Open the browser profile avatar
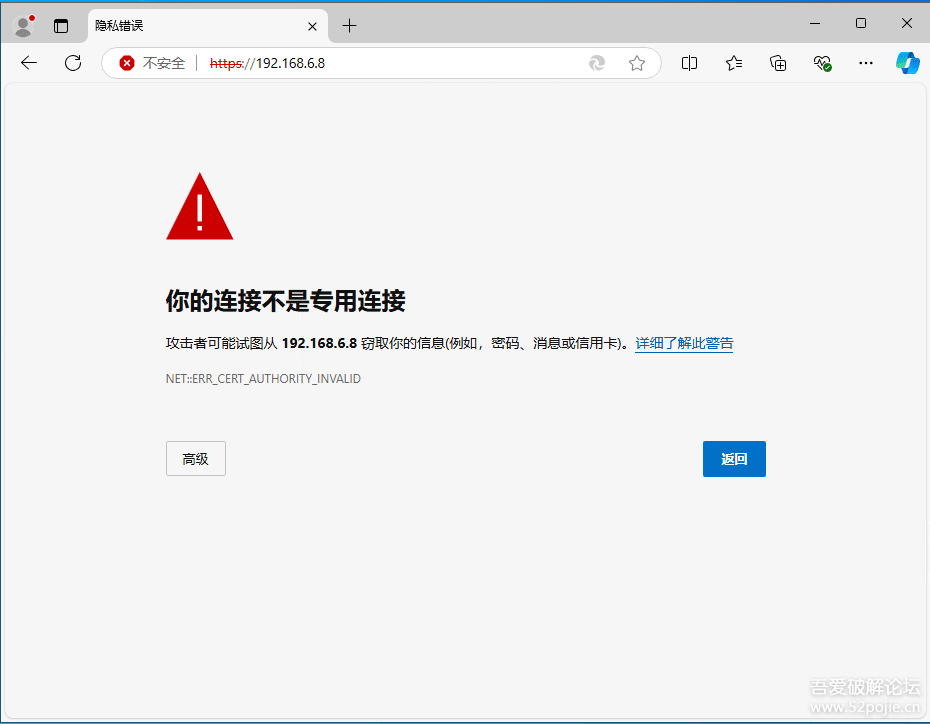This screenshot has height=724, width=930. click(22, 24)
